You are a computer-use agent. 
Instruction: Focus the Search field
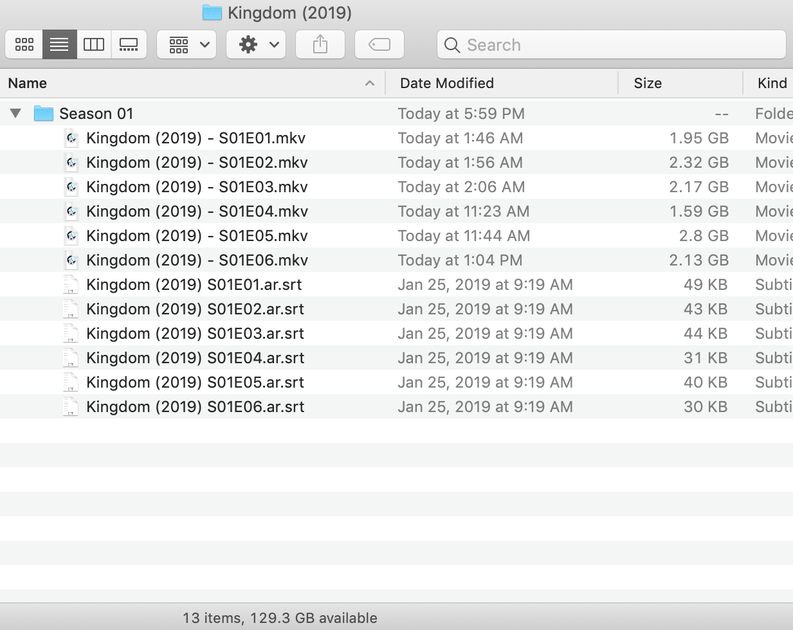point(611,44)
